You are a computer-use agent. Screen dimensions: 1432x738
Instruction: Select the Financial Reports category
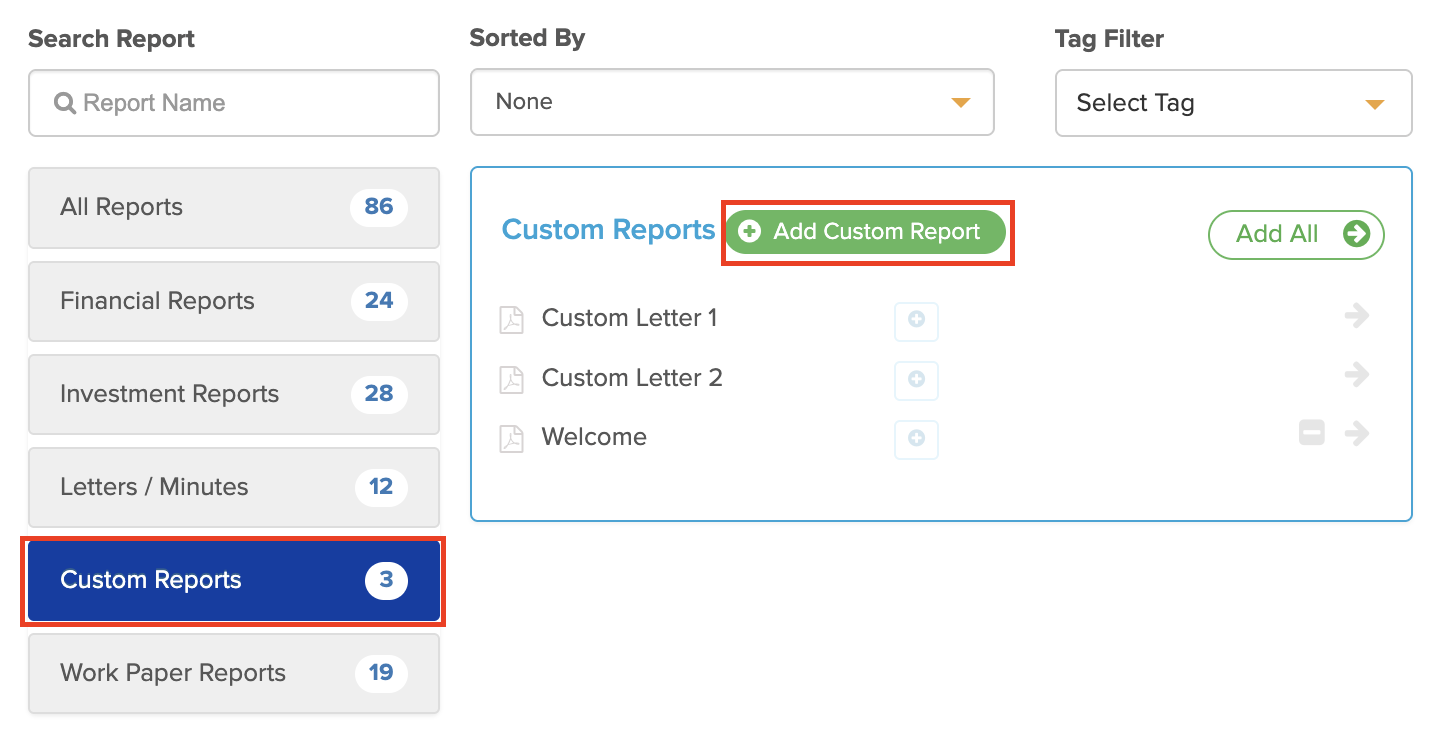click(x=234, y=301)
